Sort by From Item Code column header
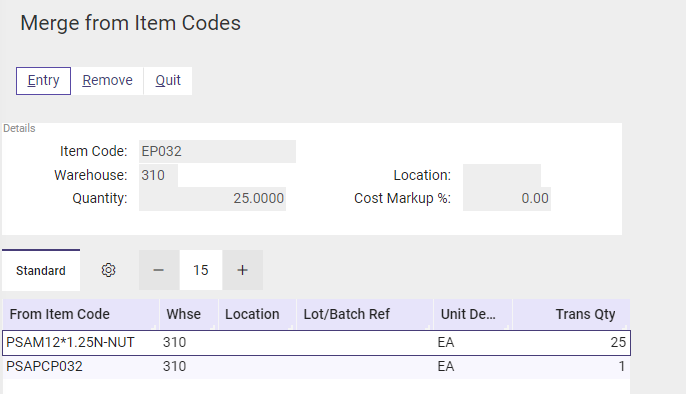The image size is (686, 394). point(81,314)
